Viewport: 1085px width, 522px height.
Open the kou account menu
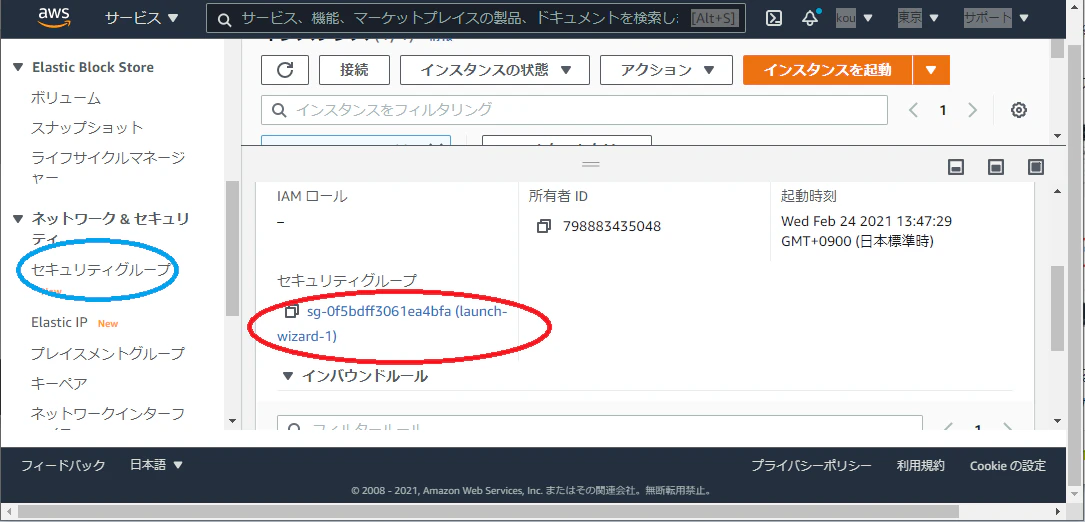tap(855, 18)
